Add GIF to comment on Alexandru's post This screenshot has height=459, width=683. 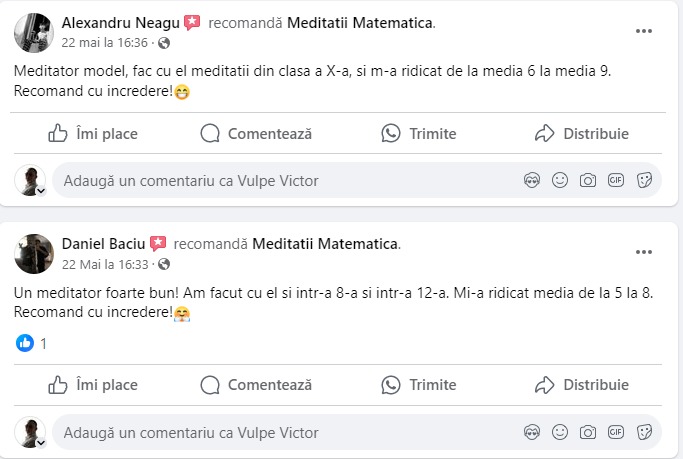tap(616, 181)
